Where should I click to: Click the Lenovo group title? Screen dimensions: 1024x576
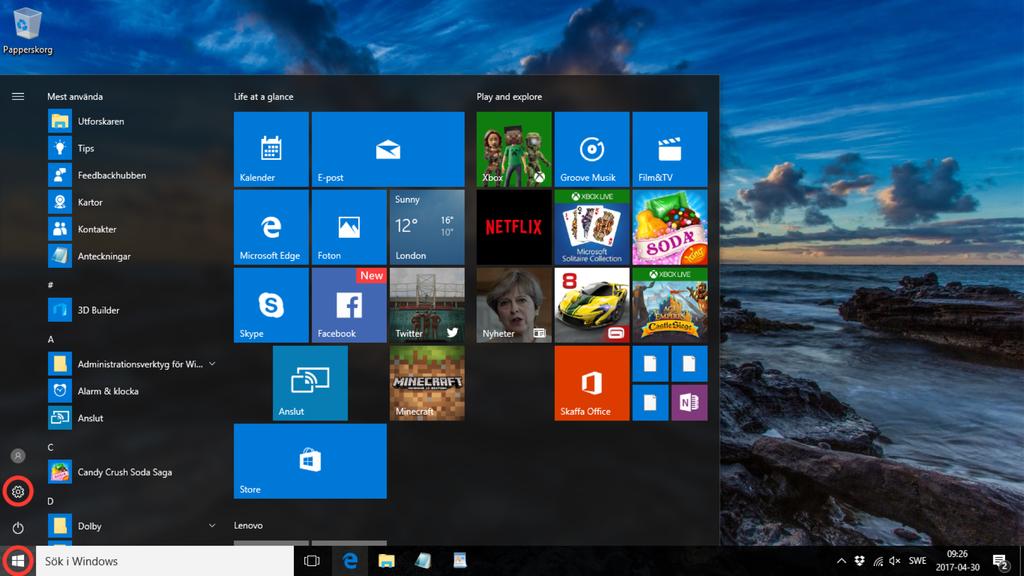(x=248, y=525)
